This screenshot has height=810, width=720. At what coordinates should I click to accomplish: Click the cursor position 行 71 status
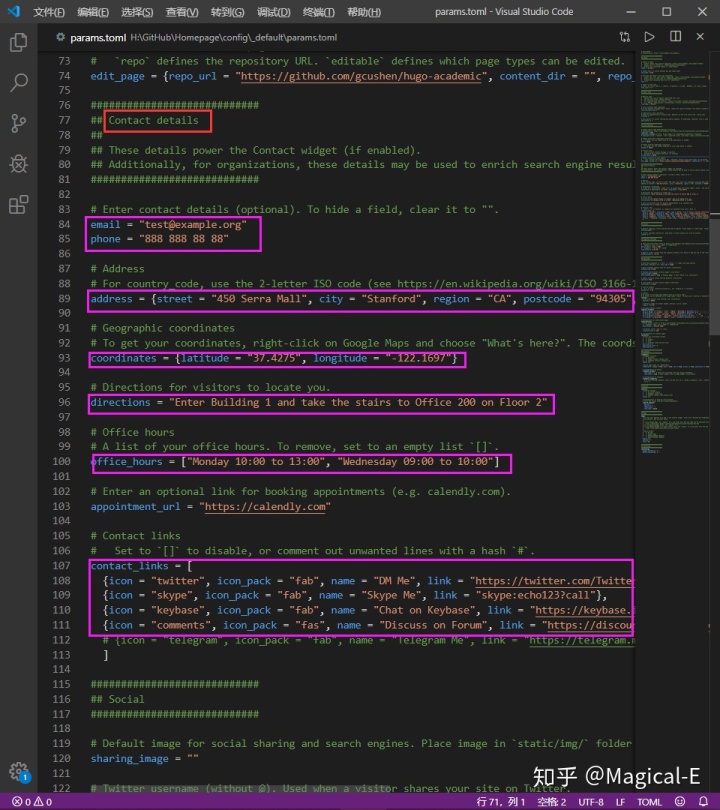[x=500, y=802]
